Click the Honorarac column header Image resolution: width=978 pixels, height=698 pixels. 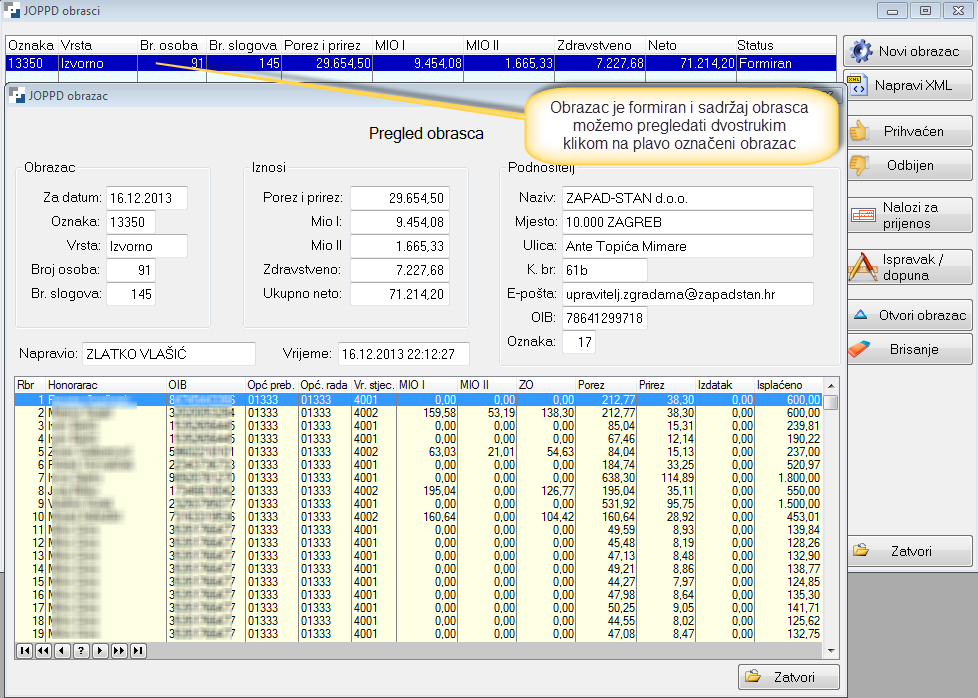pyautogui.click(x=105, y=384)
